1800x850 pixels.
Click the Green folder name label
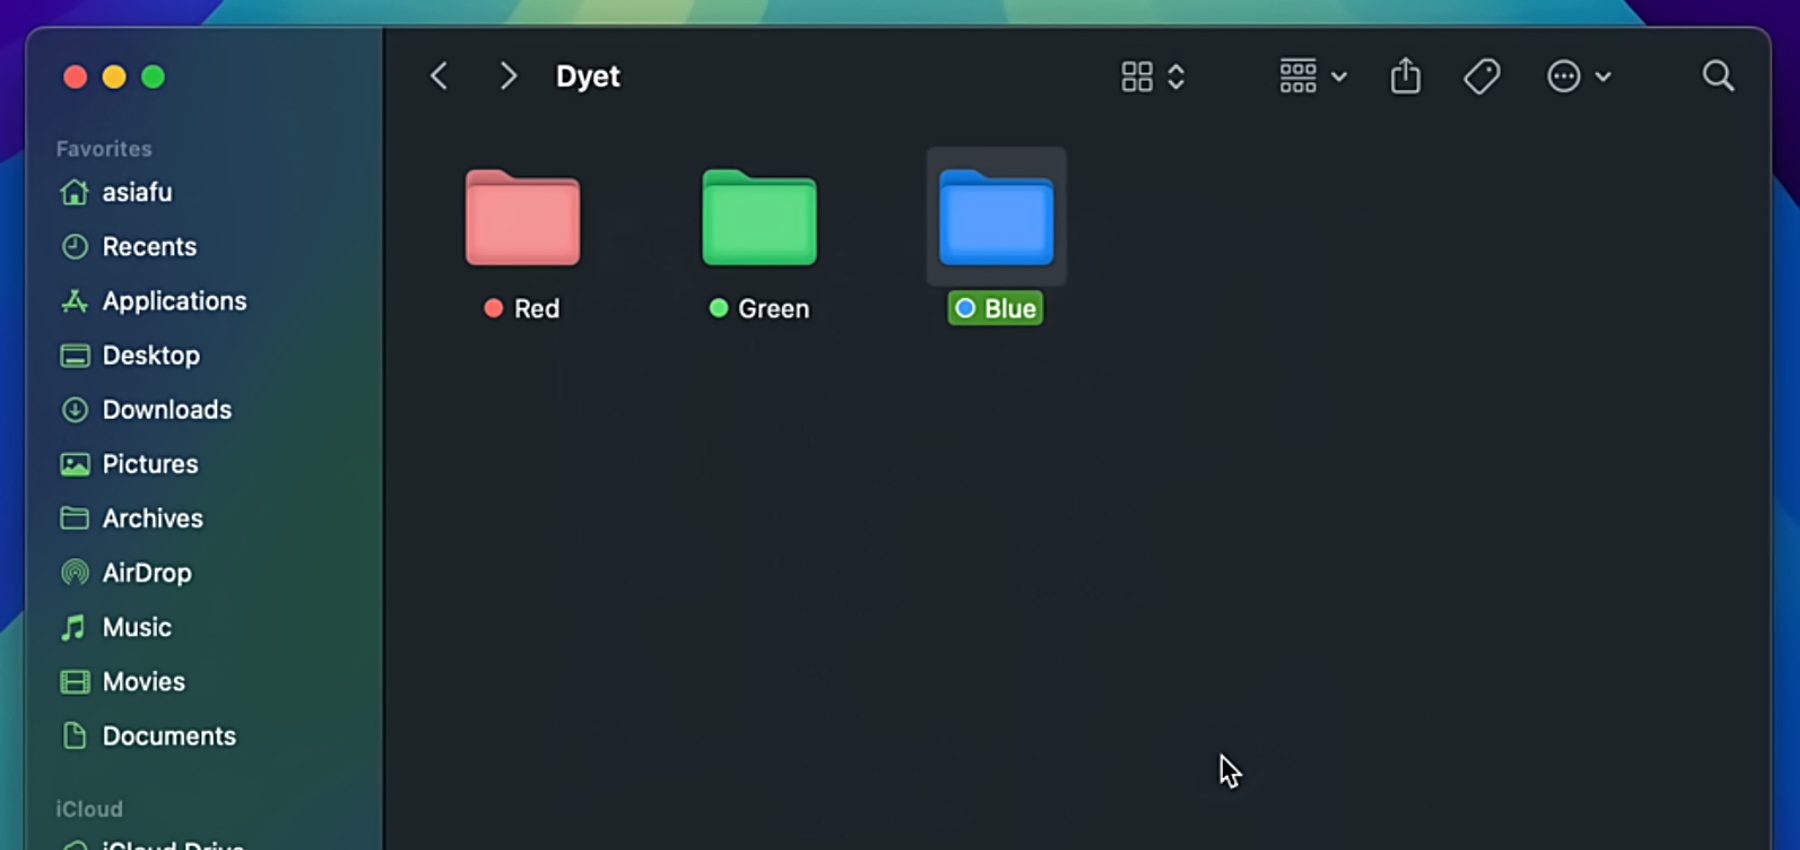click(773, 309)
